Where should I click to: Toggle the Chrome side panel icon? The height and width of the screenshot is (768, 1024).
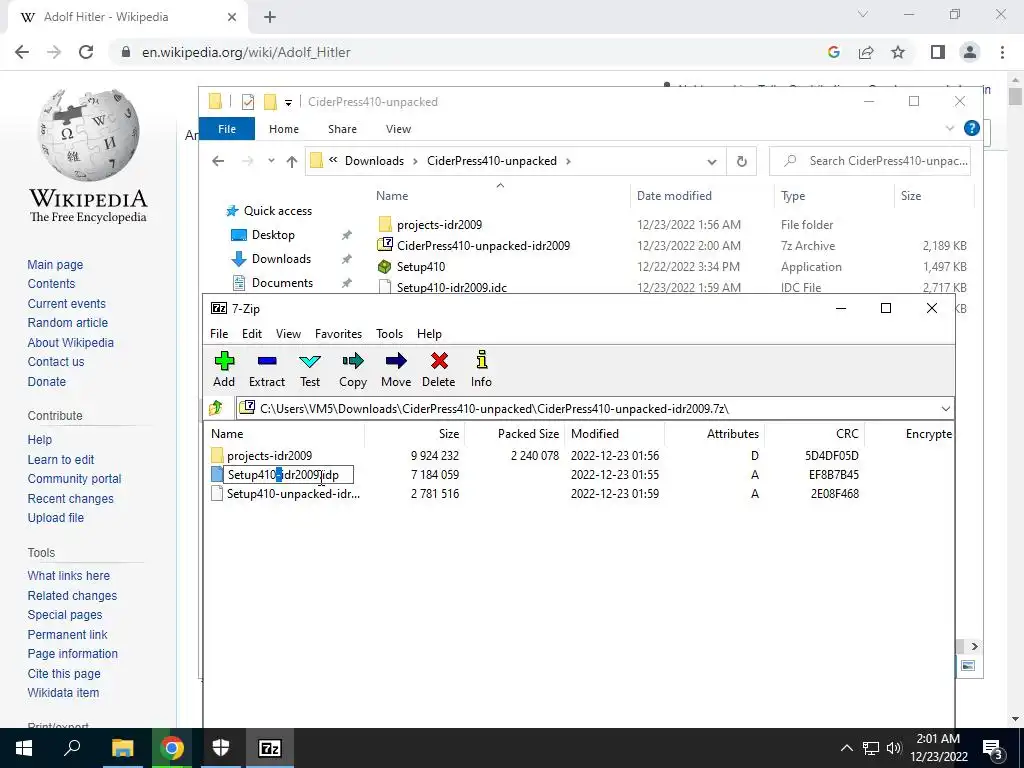point(938,52)
